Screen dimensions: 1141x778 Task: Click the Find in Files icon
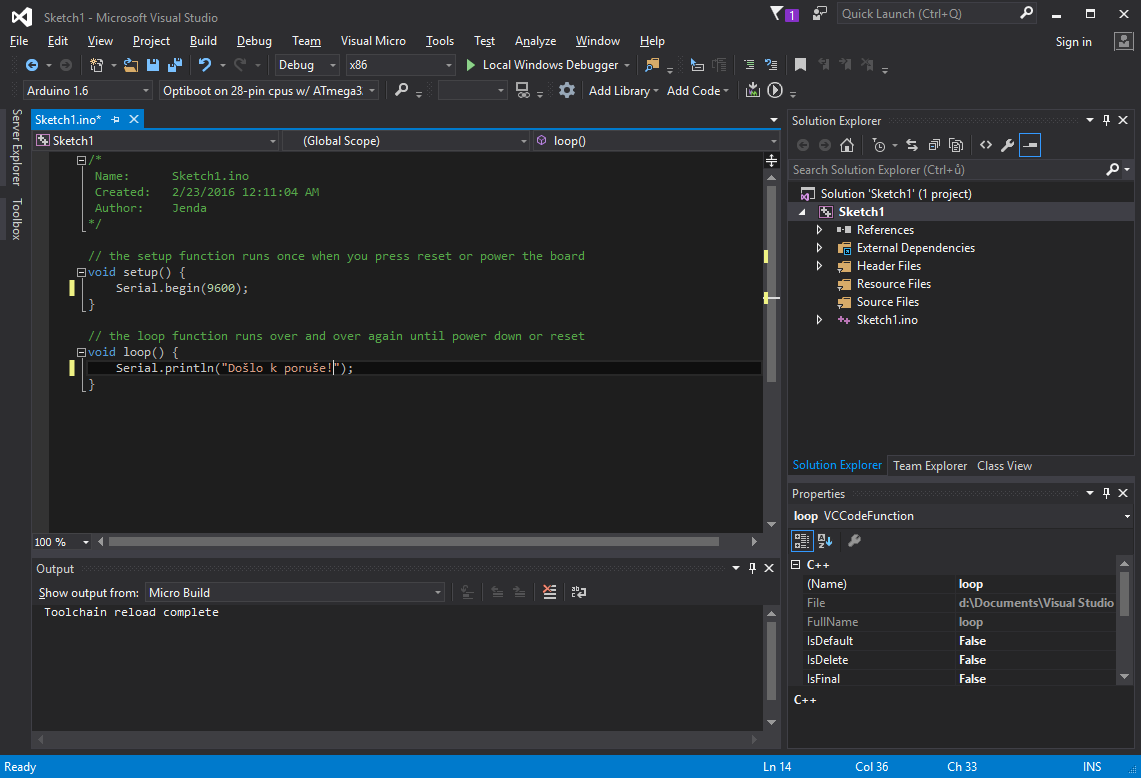652,65
